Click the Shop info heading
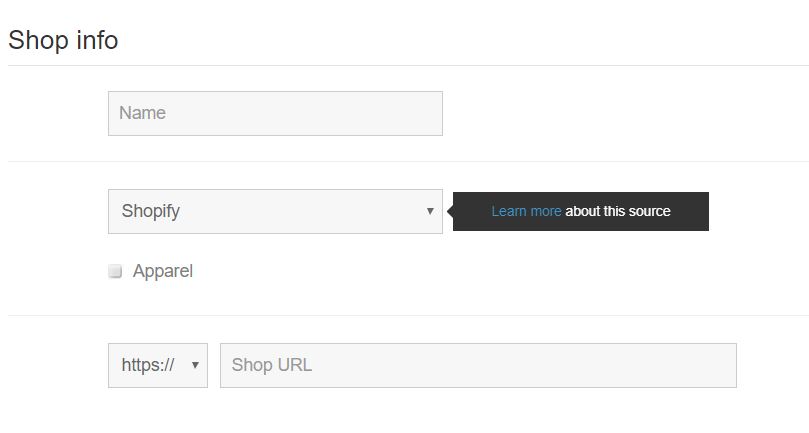This screenshot has height=433, width=809. [63, 41]
